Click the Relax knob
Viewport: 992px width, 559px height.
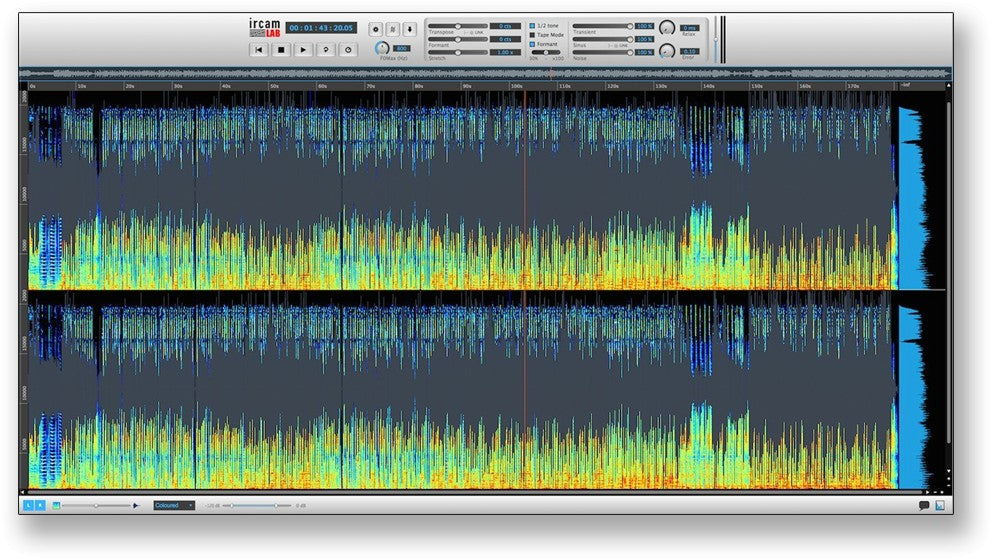666,27
